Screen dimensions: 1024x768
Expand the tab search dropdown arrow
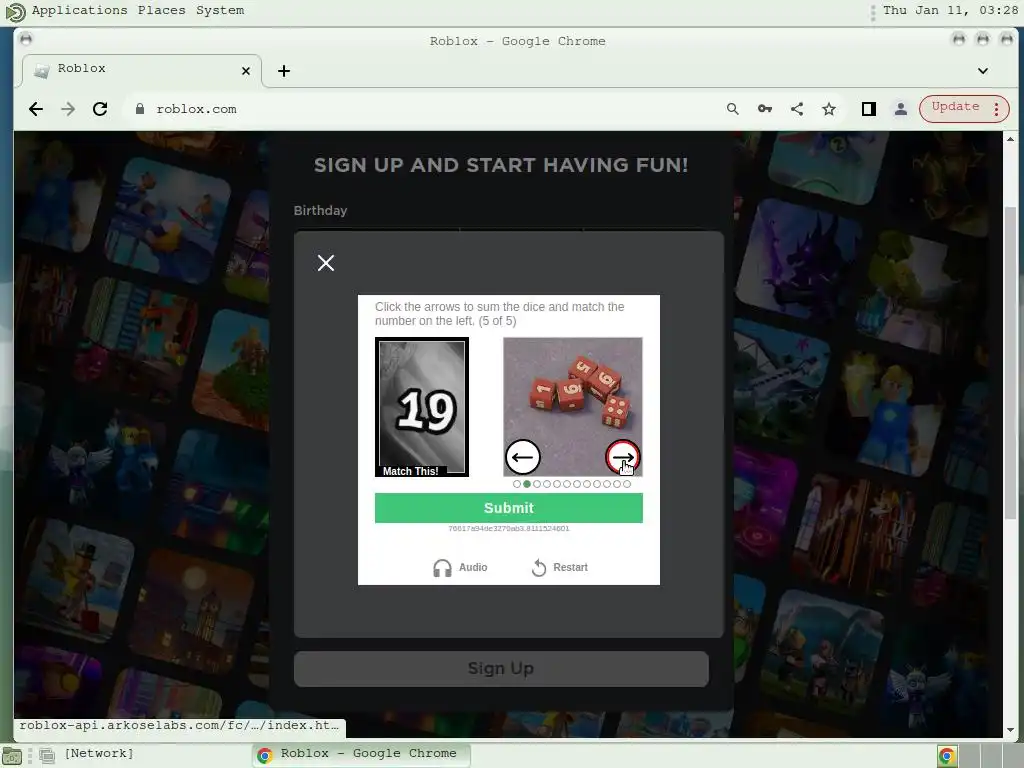pyautogui.click(x=983, y=71)
